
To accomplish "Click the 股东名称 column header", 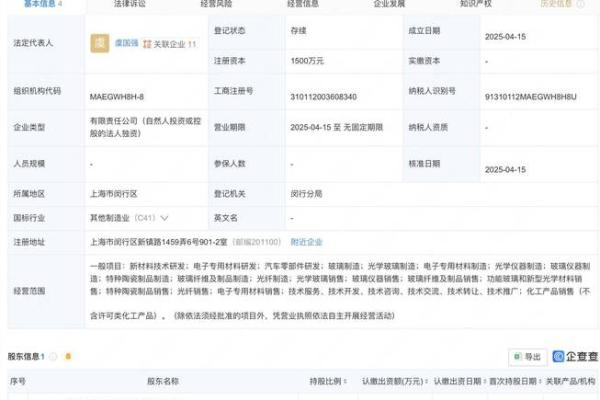I will (163, 381).
